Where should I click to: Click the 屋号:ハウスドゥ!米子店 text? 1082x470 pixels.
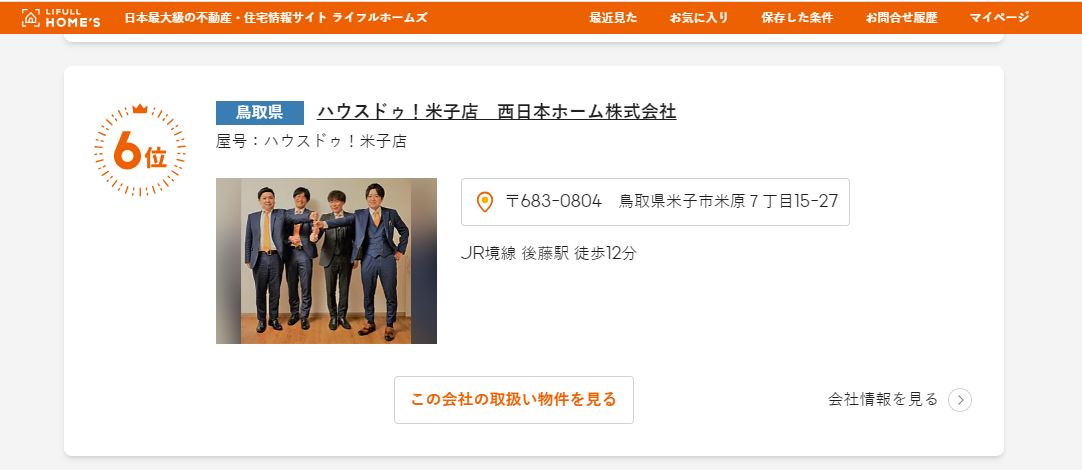[x=311, y=141]
